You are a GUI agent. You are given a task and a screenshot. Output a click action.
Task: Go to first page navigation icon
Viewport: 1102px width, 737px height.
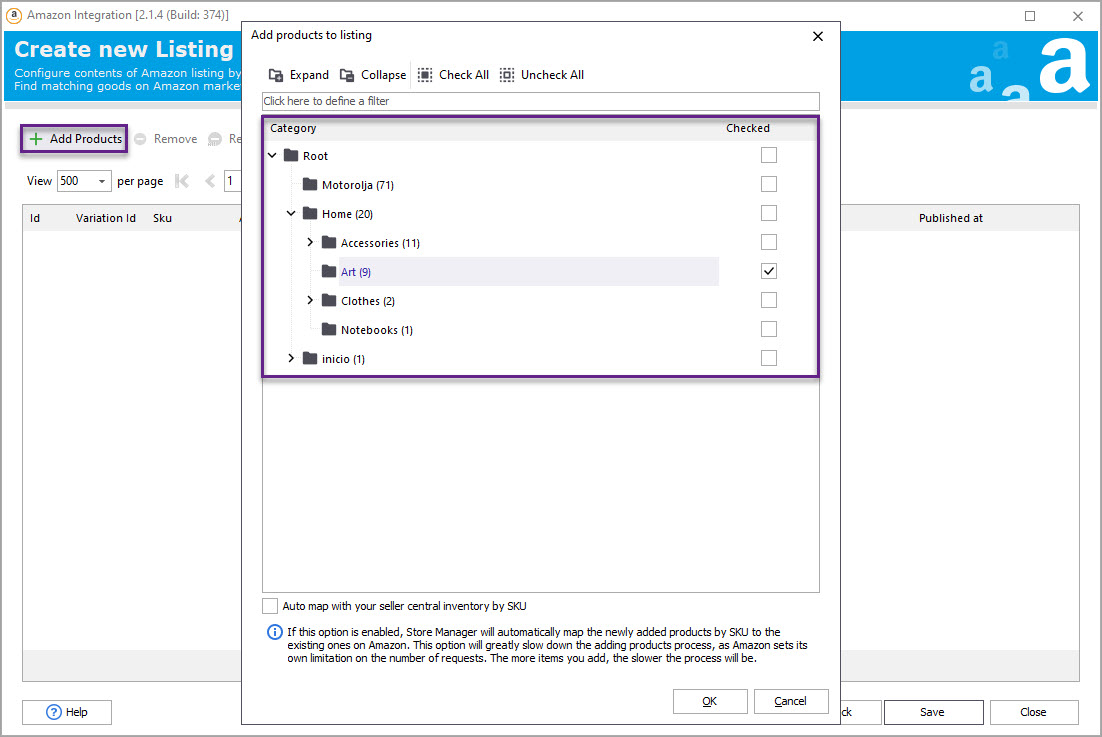[182, 181]
